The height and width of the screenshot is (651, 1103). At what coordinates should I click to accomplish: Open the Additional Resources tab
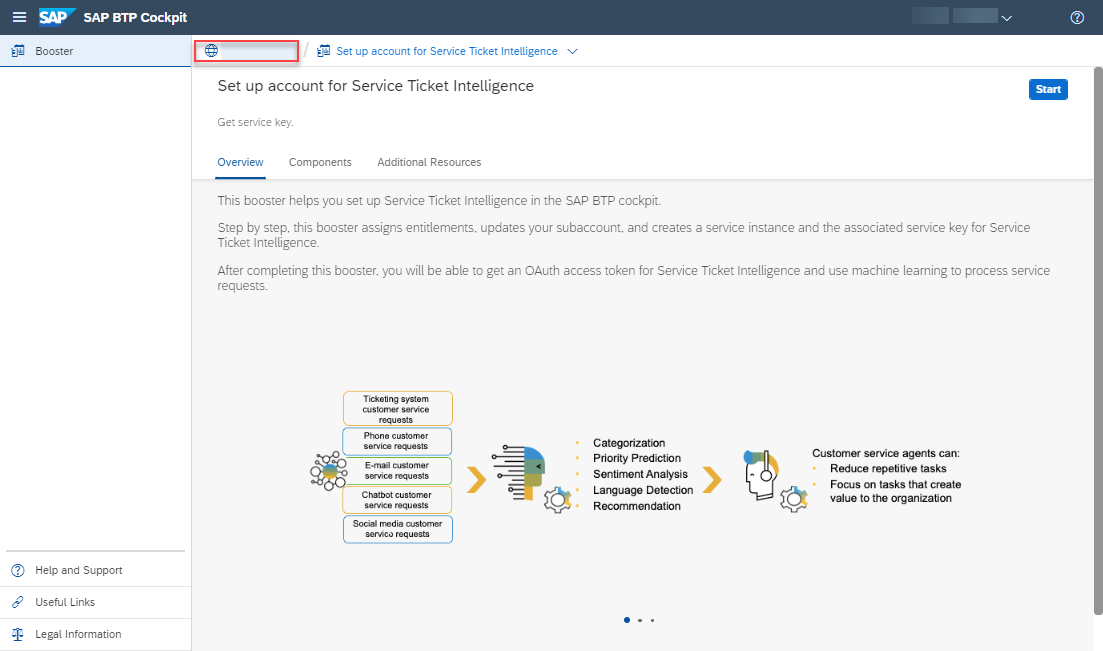click(429, 162)
